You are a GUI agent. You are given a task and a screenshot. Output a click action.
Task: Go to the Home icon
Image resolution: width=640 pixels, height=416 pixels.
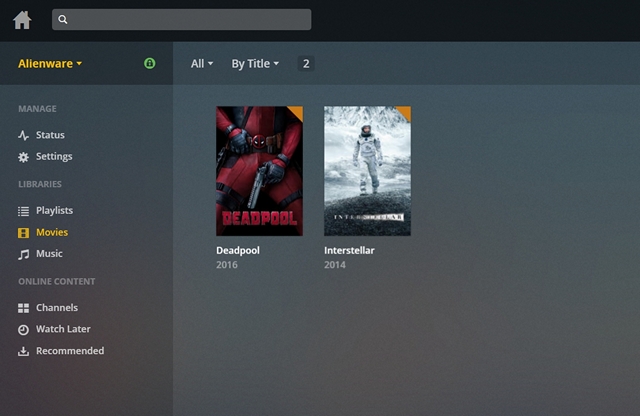point(22,20)
